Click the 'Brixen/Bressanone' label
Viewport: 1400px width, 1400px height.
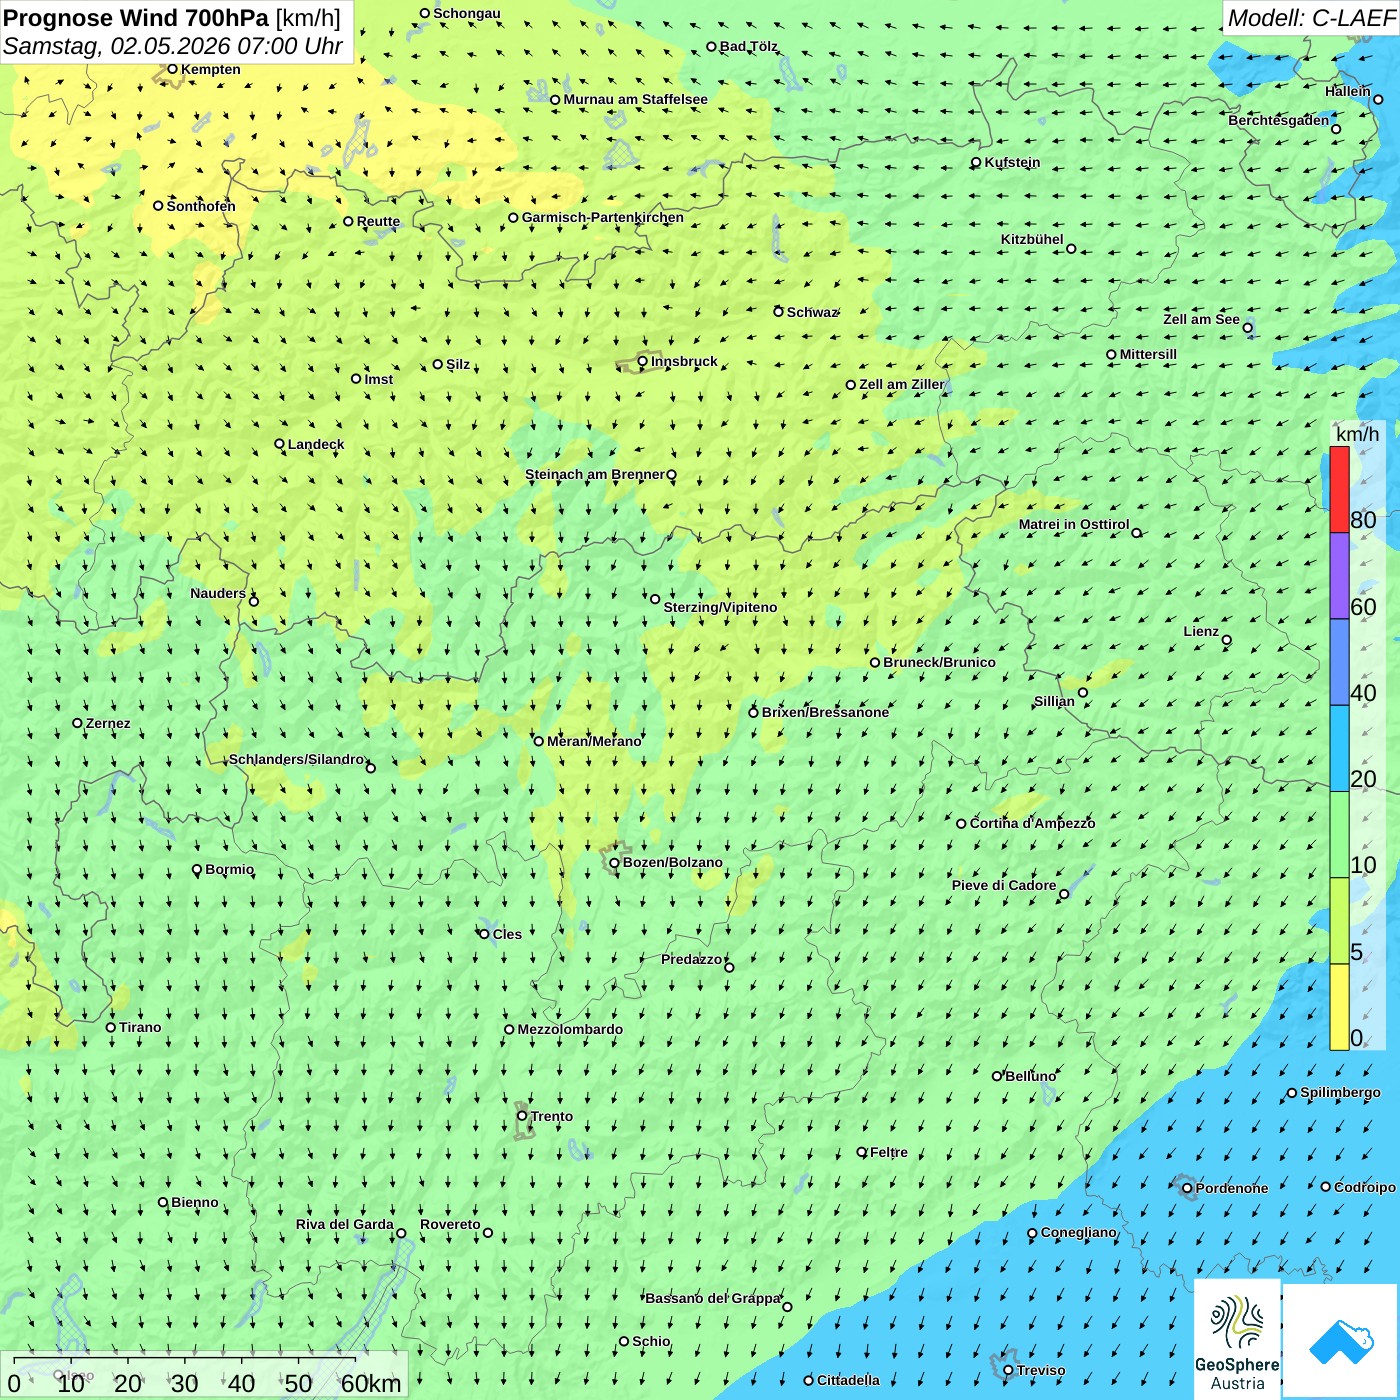pyautogui.click(x=825, y=712)
